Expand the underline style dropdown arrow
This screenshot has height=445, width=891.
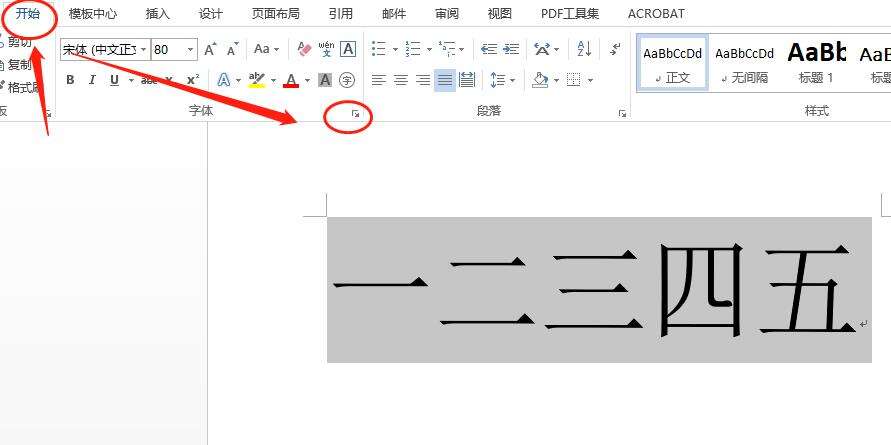pyautogui.click(x=131, y=80)
